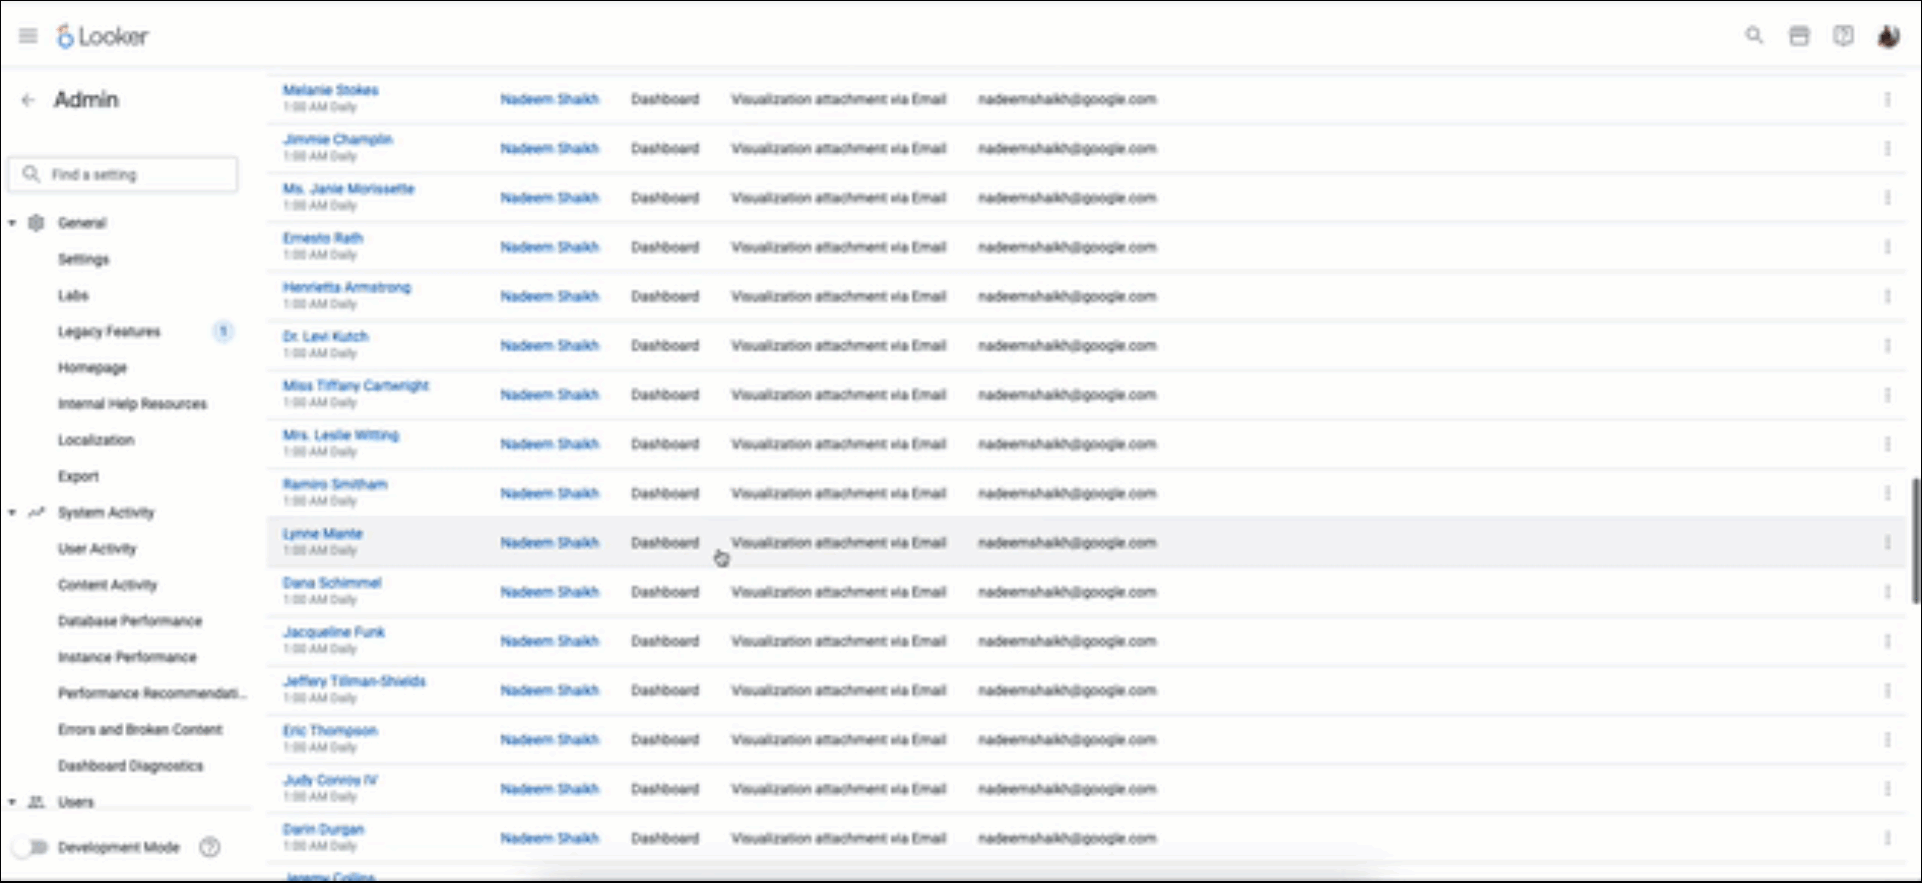The width and height of the screenshot is (1922, 883).
Task: Open the Dana Schimmel schedule link
Action: pyautogui.click(x=331, y=582)
